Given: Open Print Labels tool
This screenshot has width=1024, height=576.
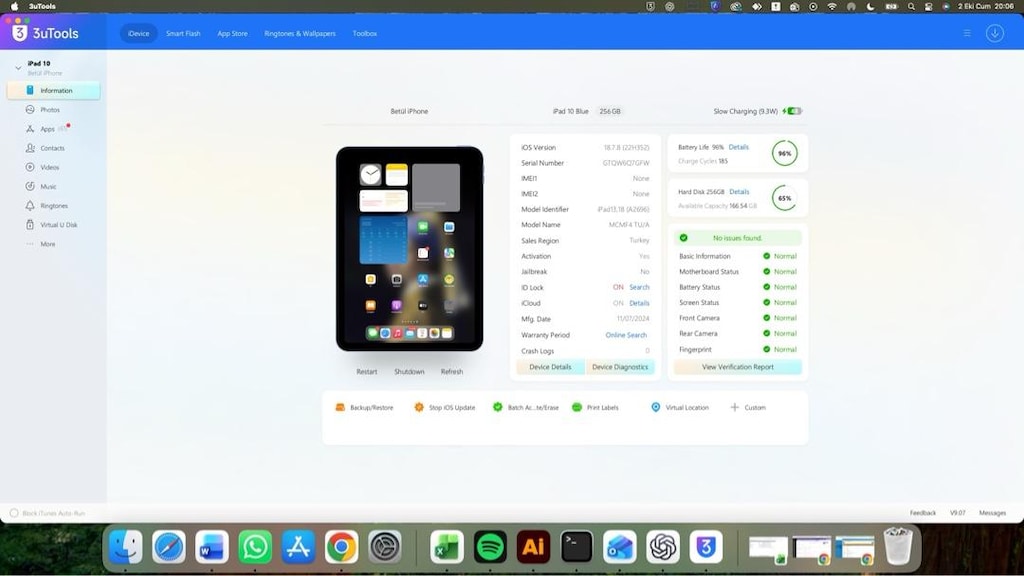Looking at the screenshot, I should [x=595, y=408].
